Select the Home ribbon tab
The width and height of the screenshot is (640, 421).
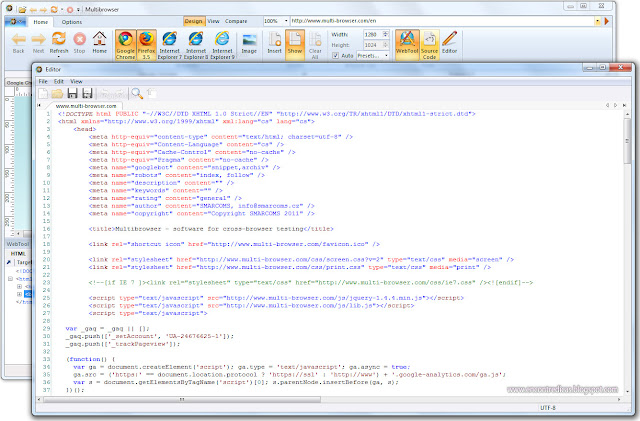click(40, 22)
